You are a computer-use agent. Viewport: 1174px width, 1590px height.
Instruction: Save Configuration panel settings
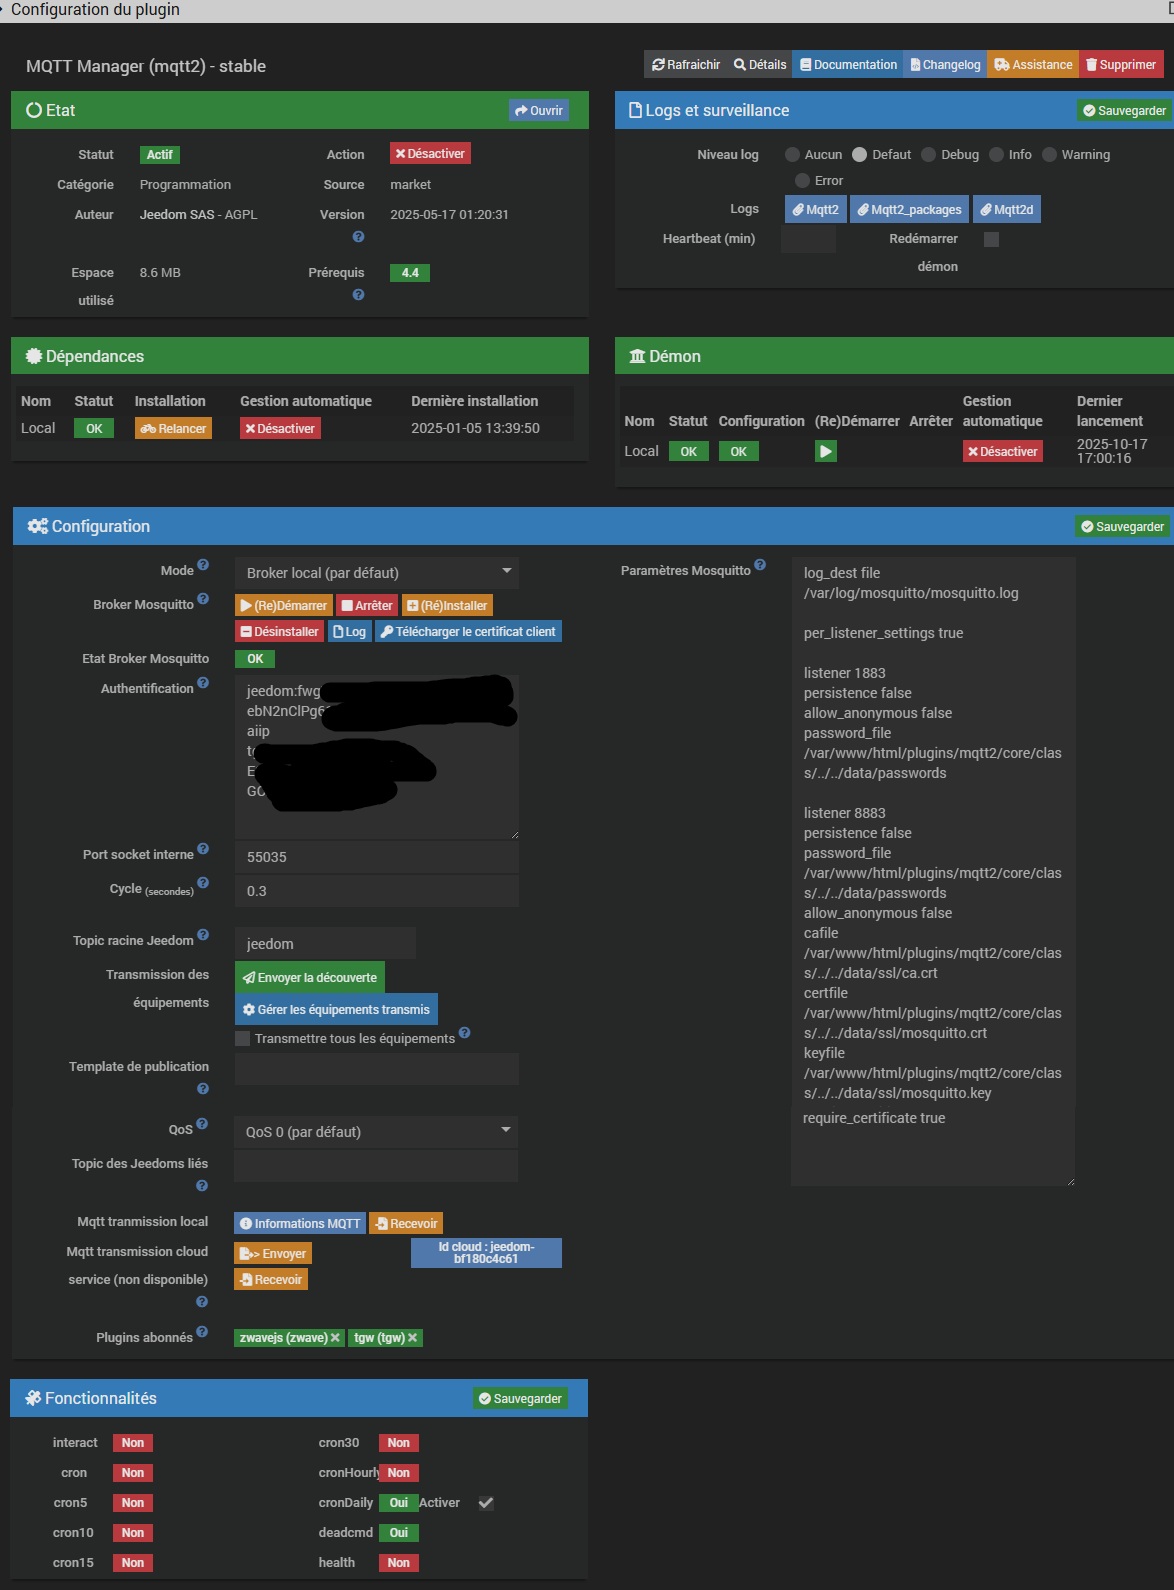[1122, 527]
